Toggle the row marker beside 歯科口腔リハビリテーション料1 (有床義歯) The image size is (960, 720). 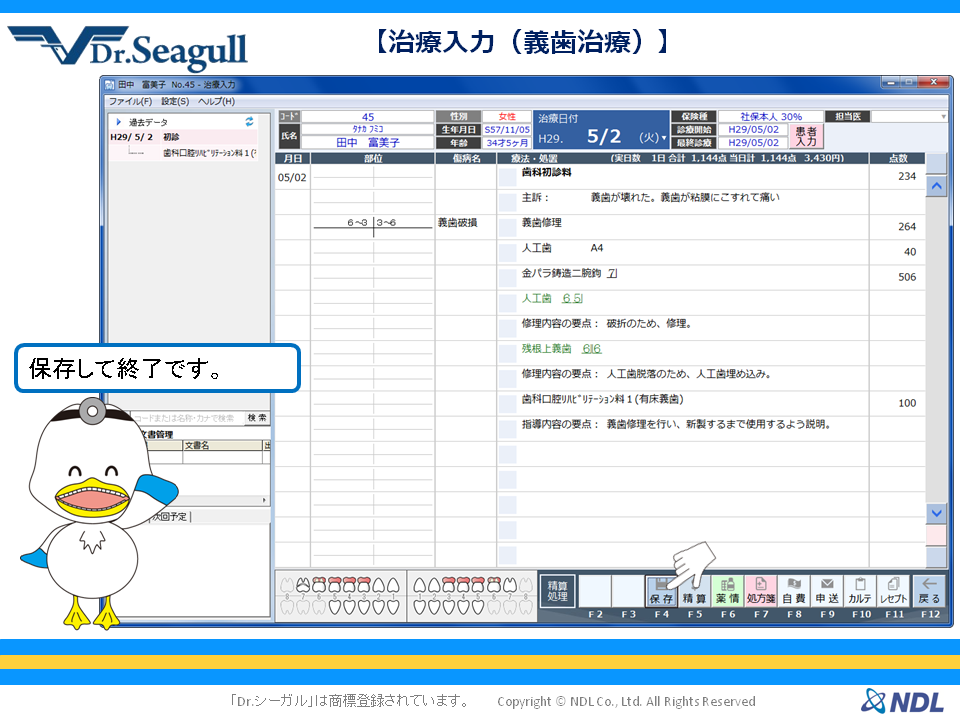tap(508, 403)
